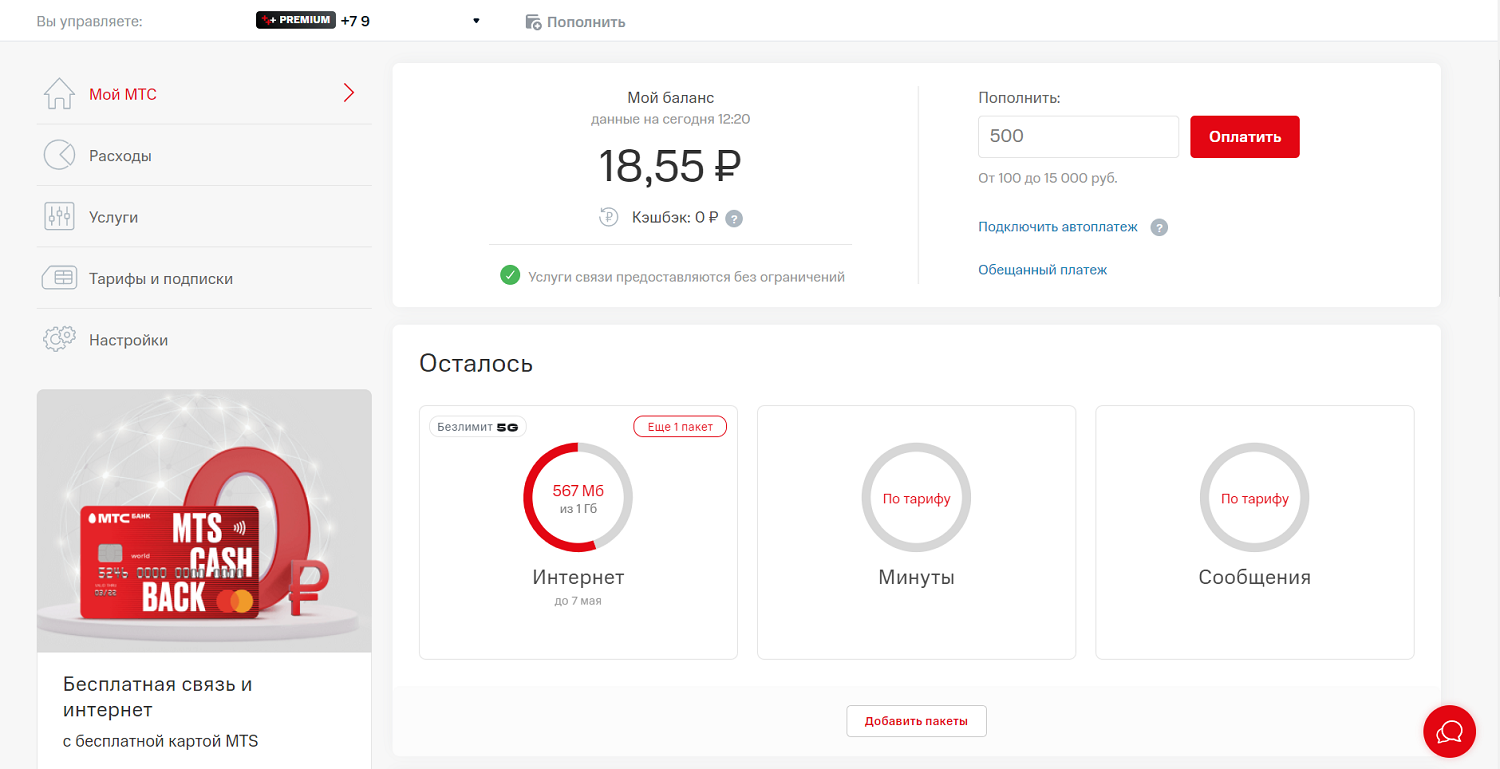Click the Подключить автоплатеж link
The width and height of the screenshot is (1500, 769).
click(x=1058, y=227)
